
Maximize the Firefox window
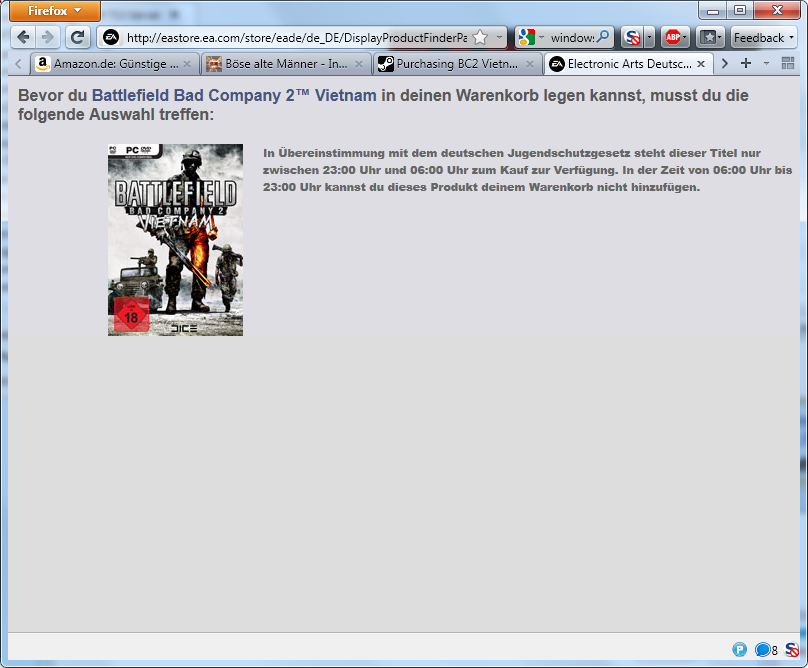tap(740, 10)
